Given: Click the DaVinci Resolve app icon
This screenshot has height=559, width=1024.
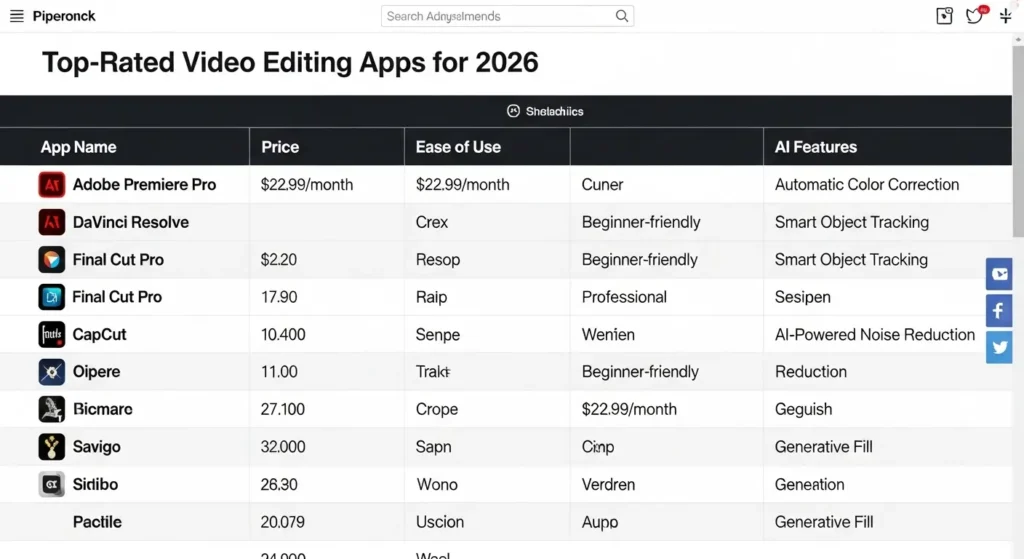Looking at the screenshot, I should (x=51, y=222).
